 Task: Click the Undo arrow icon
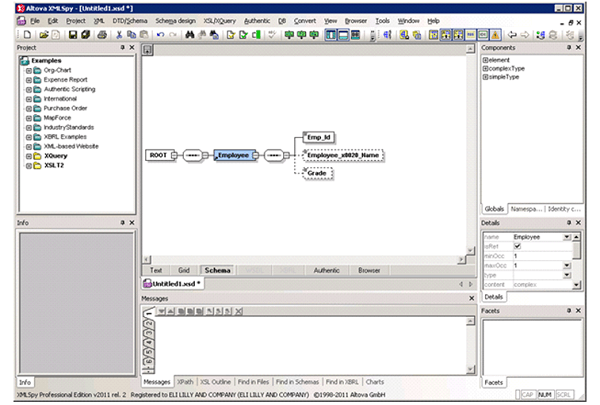(x=160, y=35)
